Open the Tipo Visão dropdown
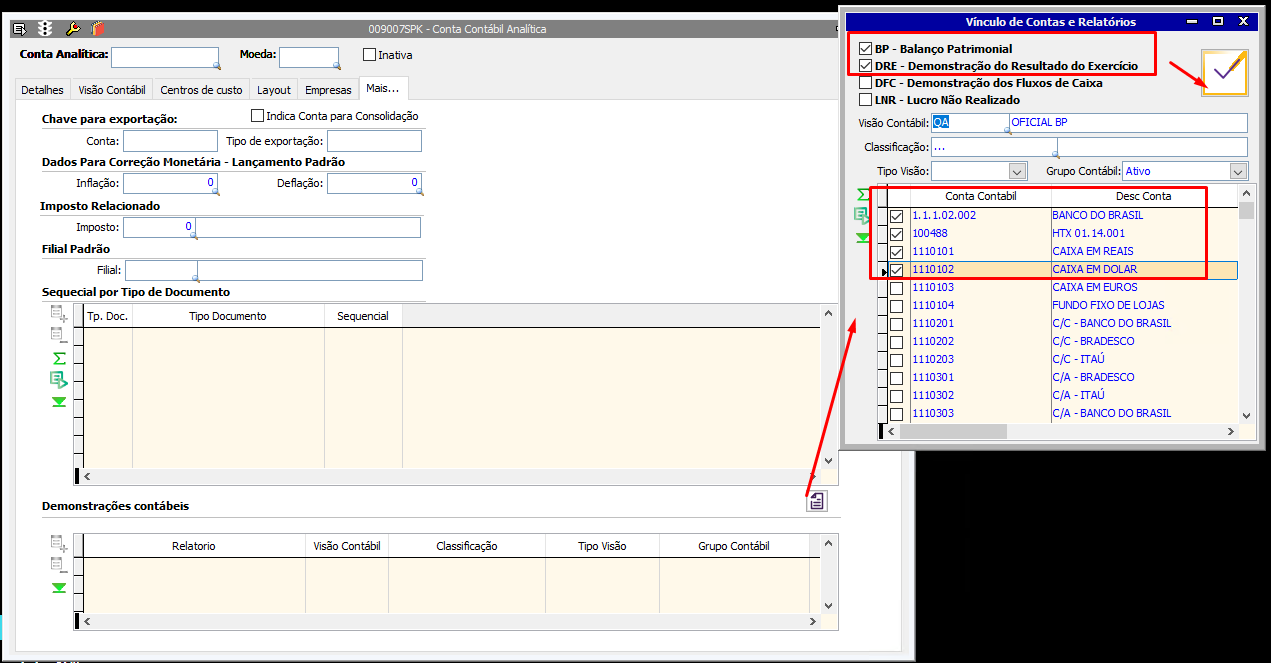 (x=1018, y=171)
